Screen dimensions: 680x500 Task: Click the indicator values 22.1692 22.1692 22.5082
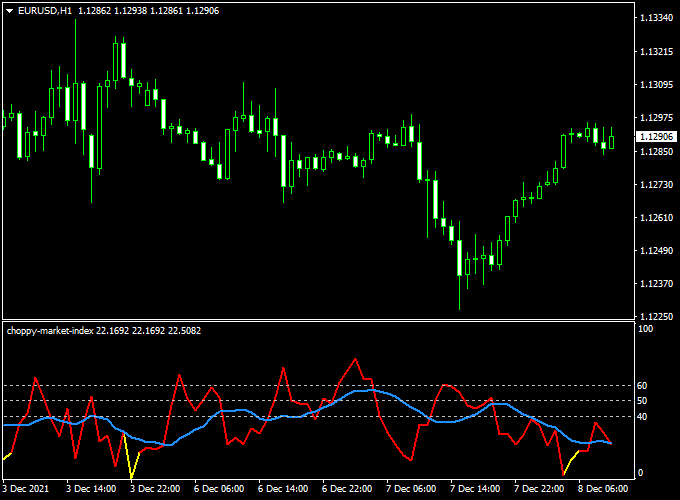[x=149, y=331]
